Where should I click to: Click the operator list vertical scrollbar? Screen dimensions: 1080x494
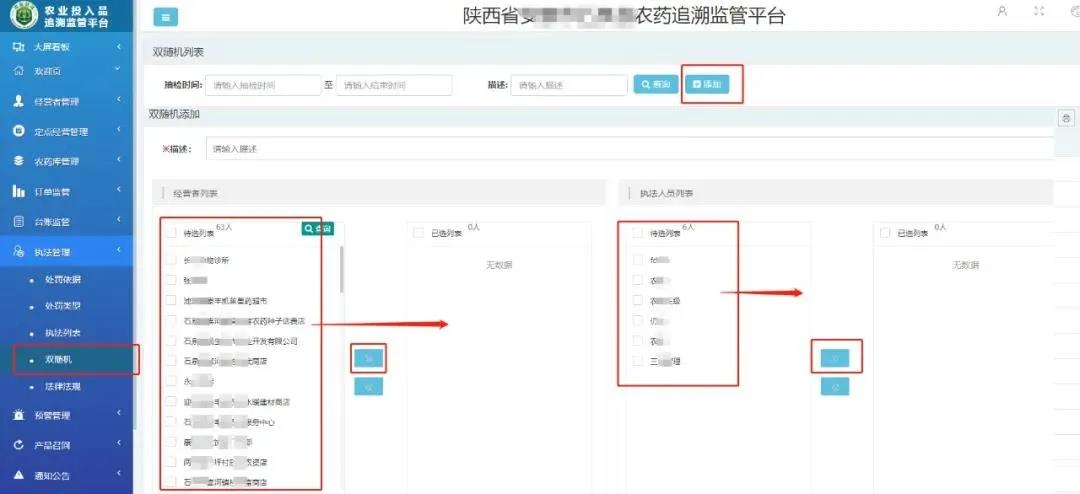[341, 268]
